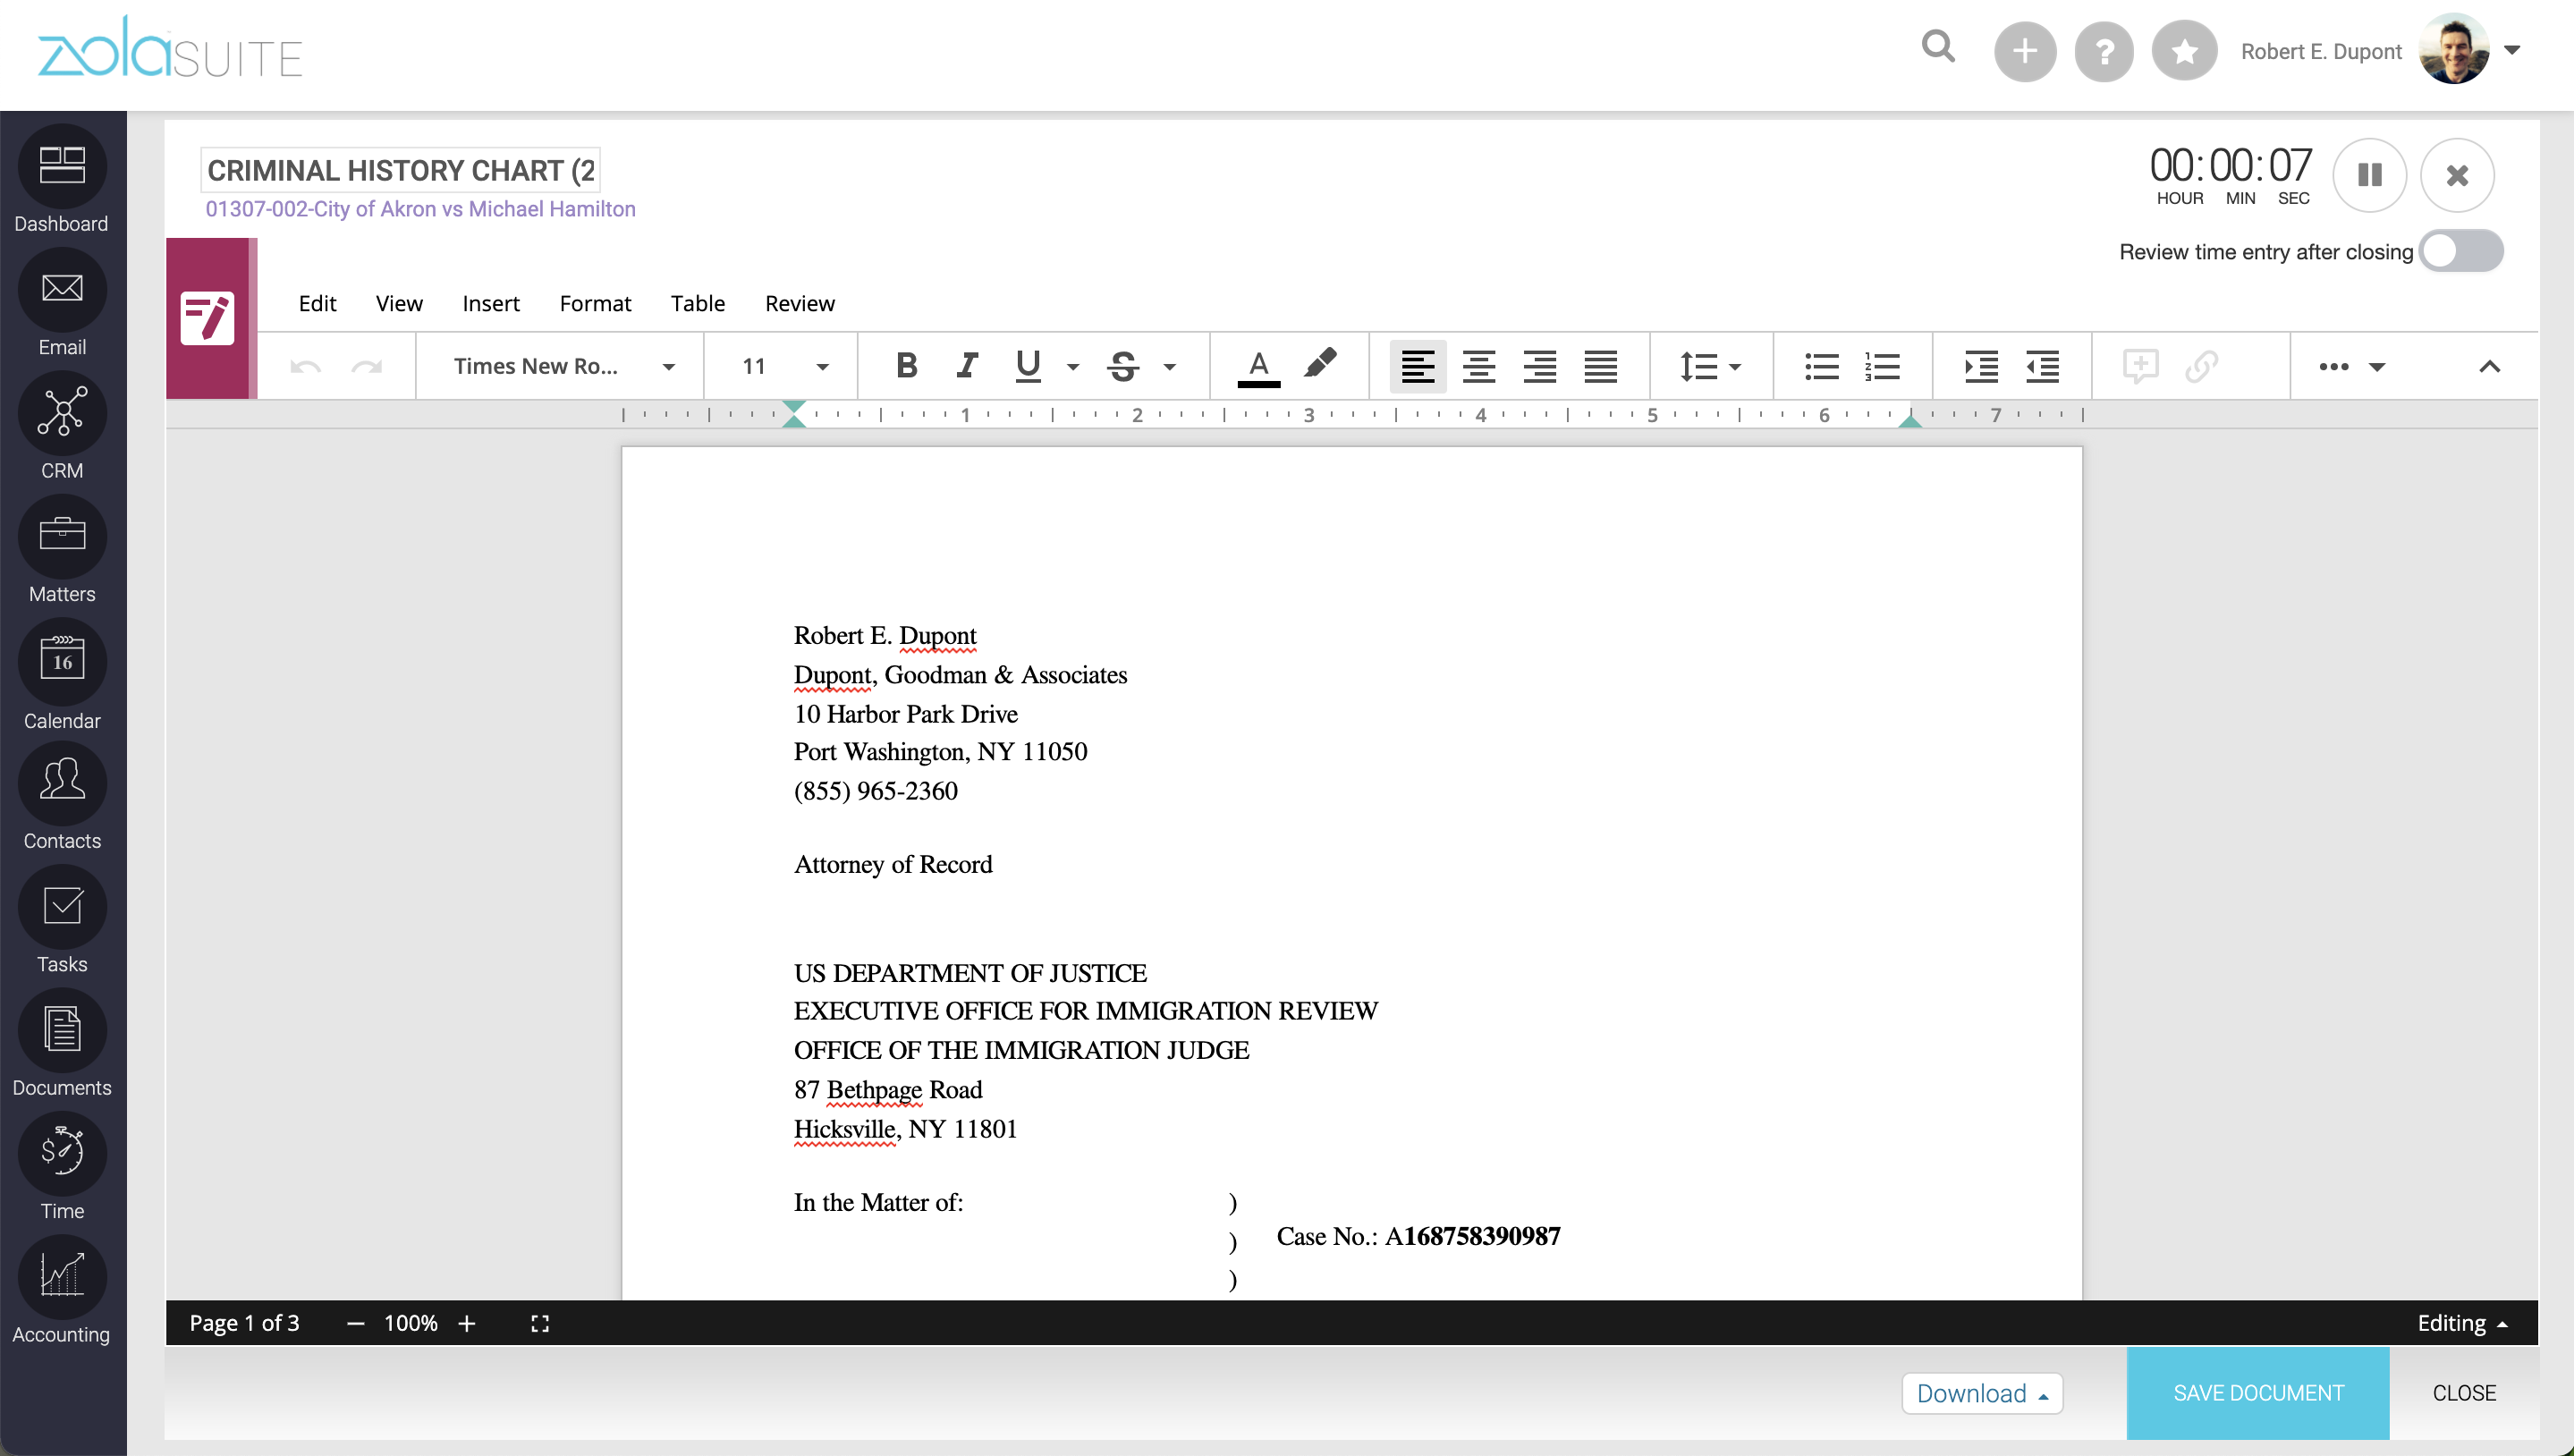Click the highlighter pen icon
2574x1456 pixels.
click(x=1320, y=365)
